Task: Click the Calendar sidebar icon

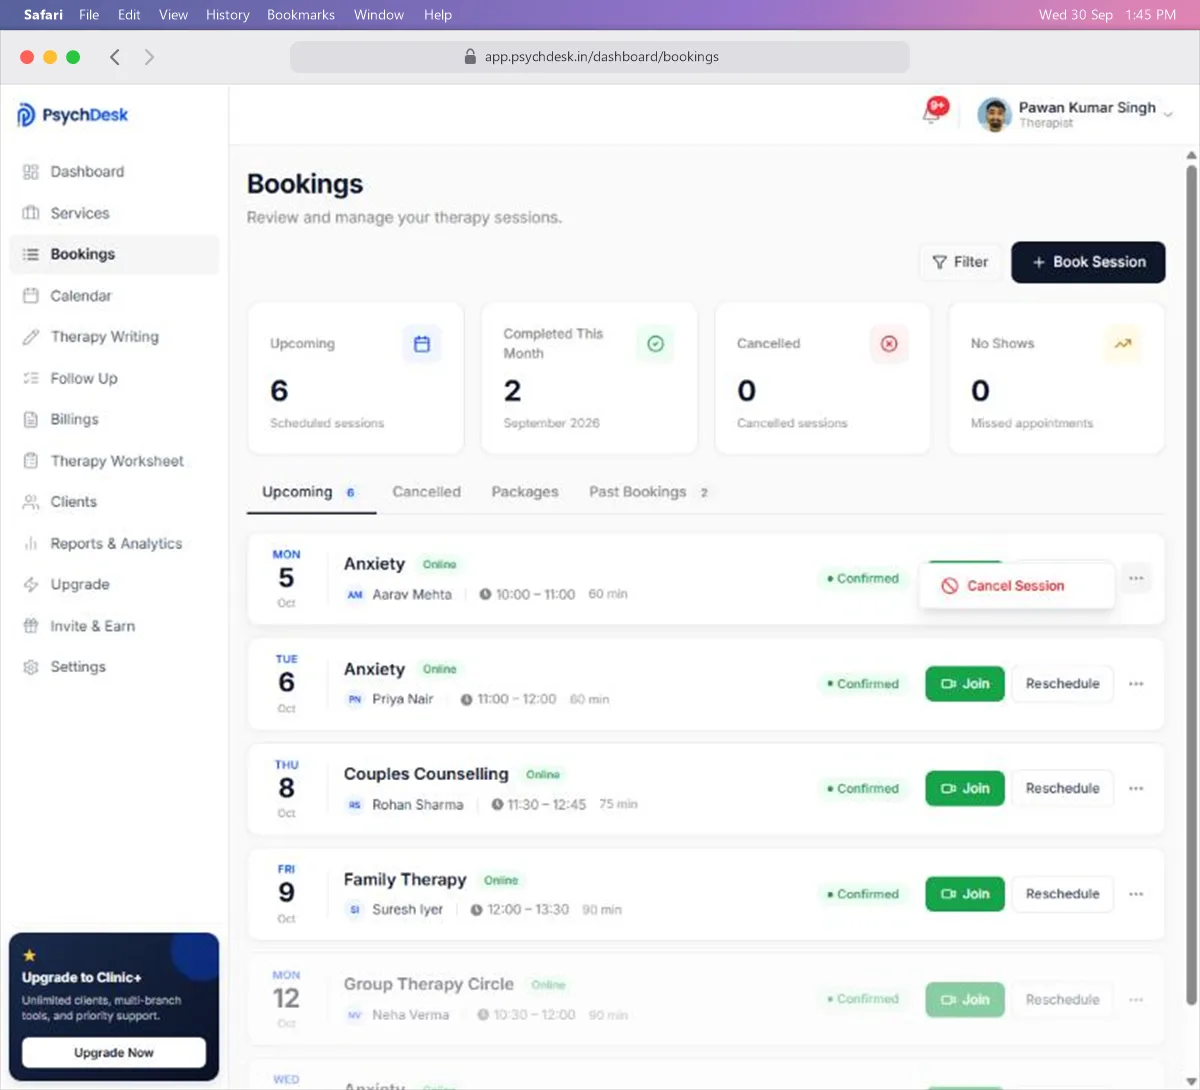Action: coord(31,296)
